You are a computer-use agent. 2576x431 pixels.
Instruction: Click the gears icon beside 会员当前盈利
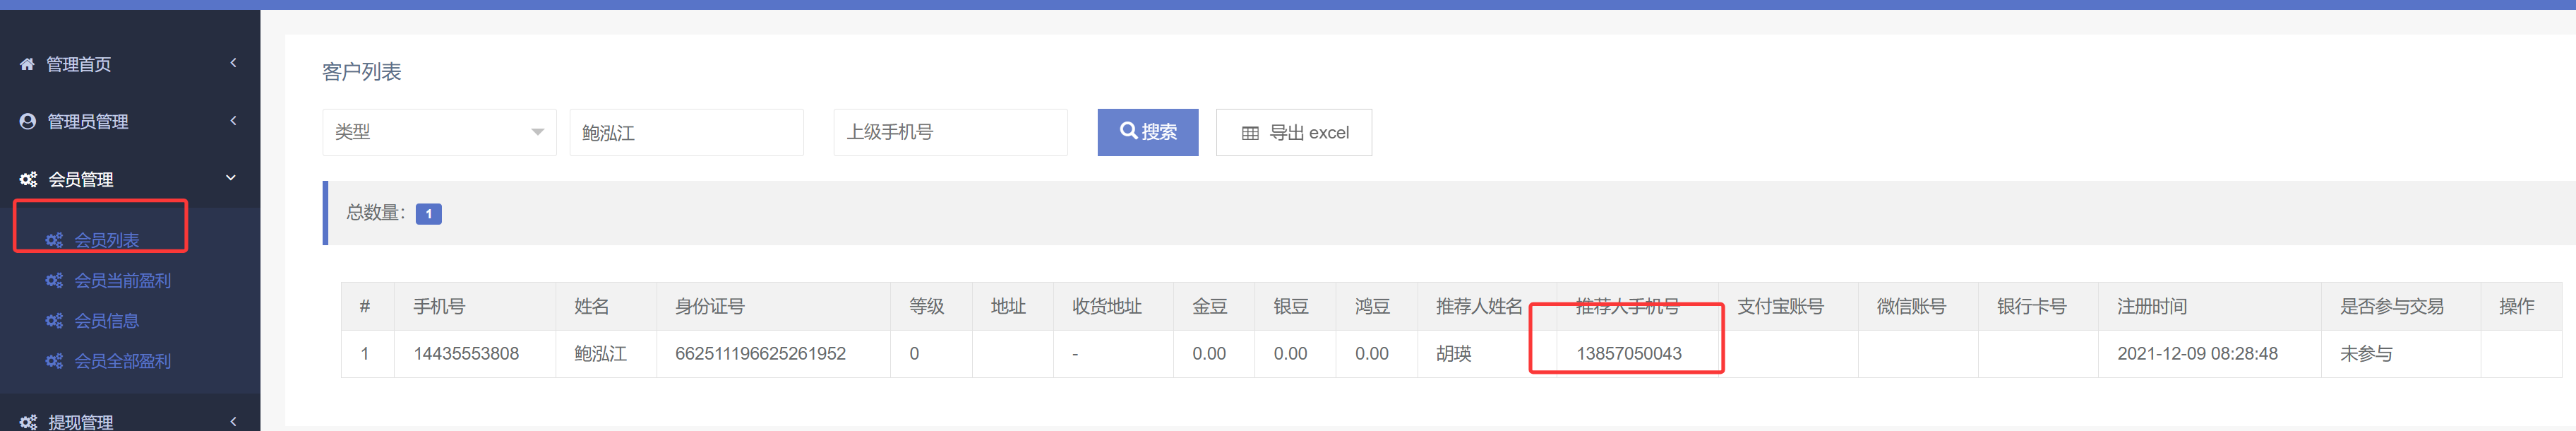point(54,280)
